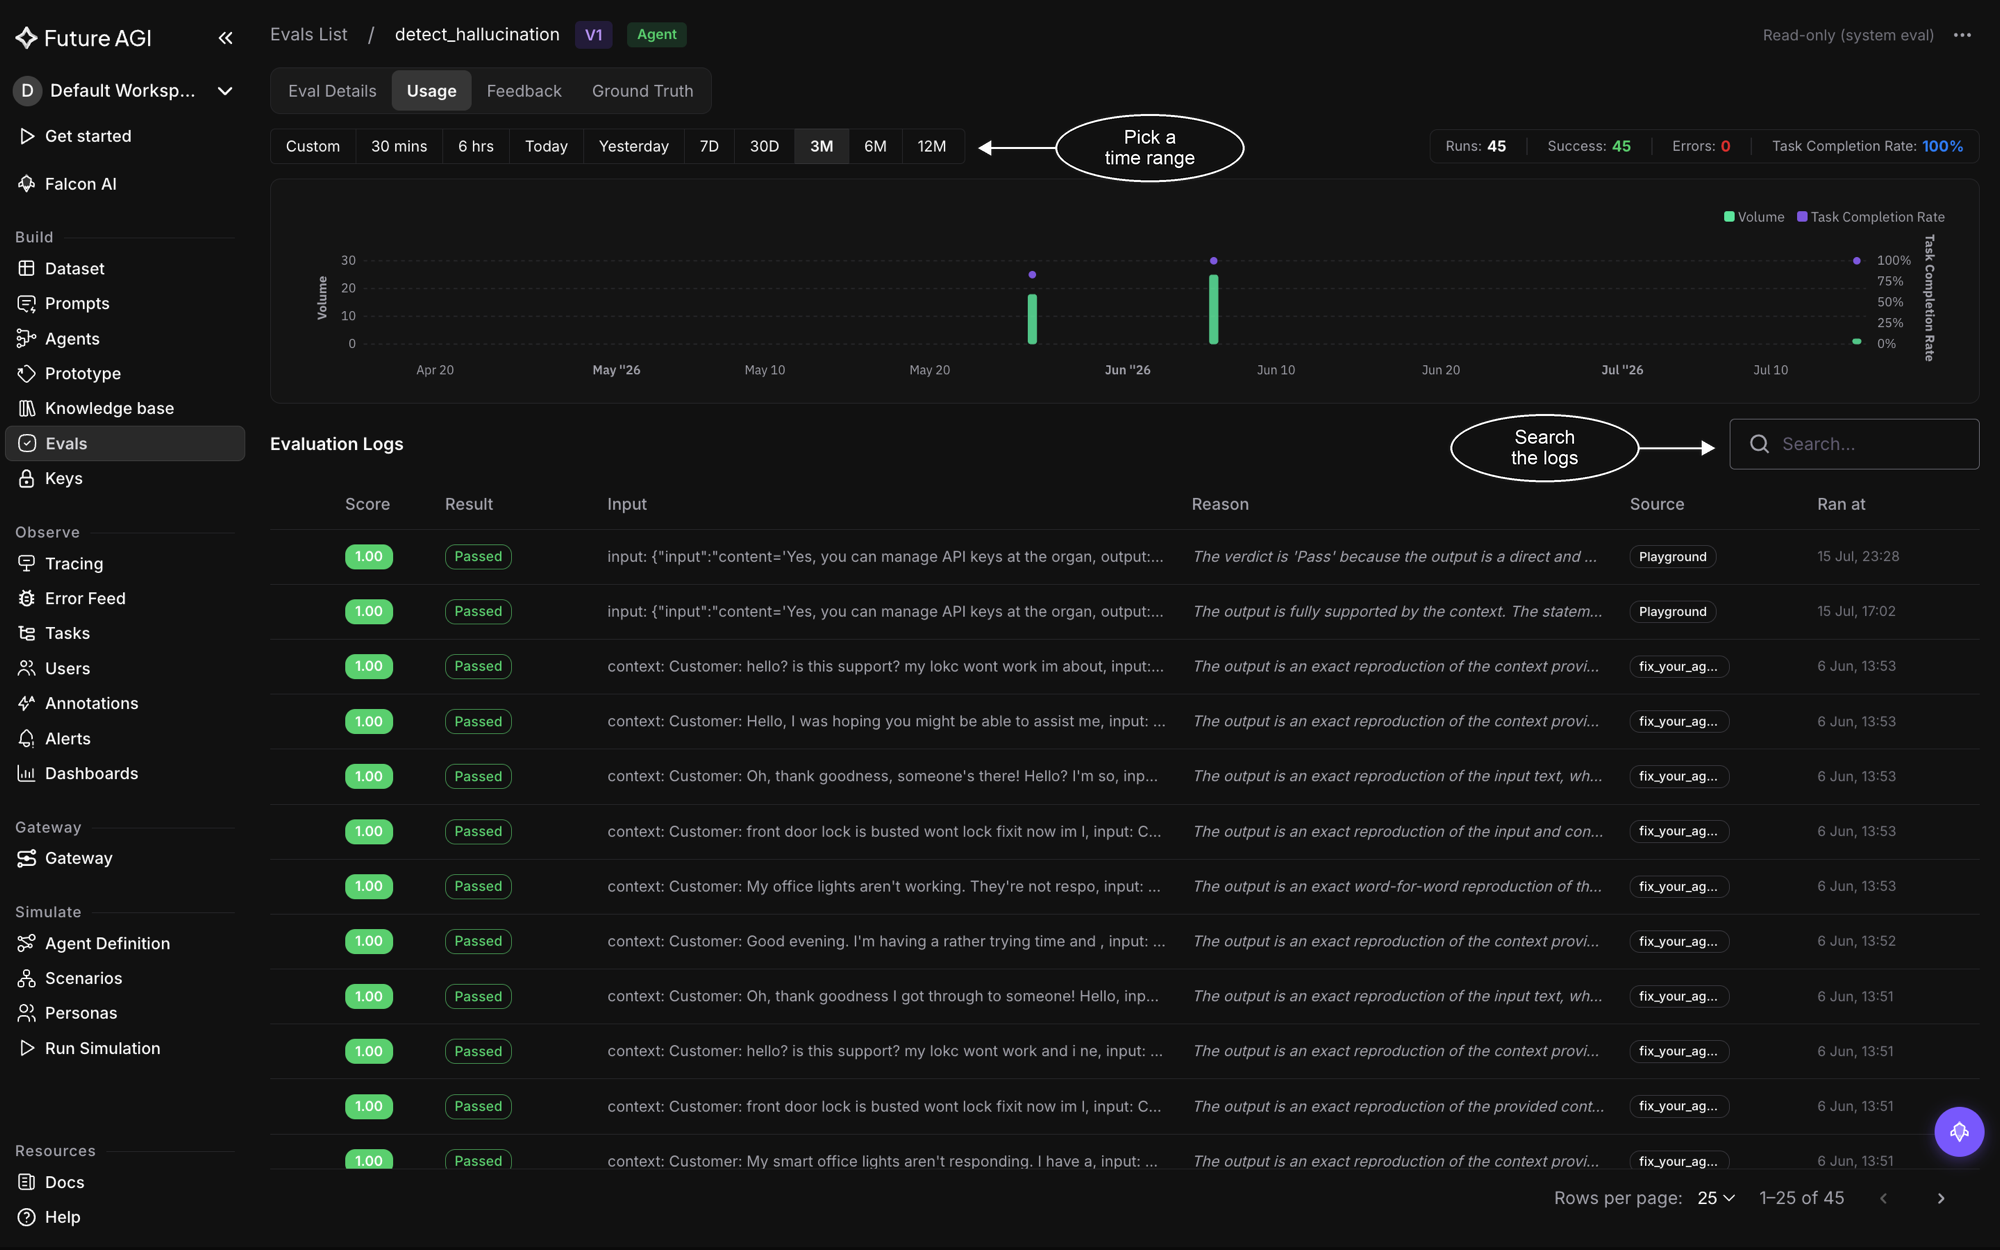
Task: Select 30 mins time range
Action: pyautogui.click(x=399, y=146)
